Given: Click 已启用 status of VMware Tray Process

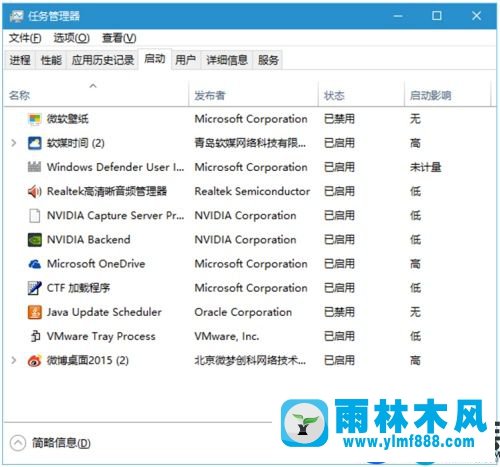Looking at the screenshot, I should pos(339,336).
